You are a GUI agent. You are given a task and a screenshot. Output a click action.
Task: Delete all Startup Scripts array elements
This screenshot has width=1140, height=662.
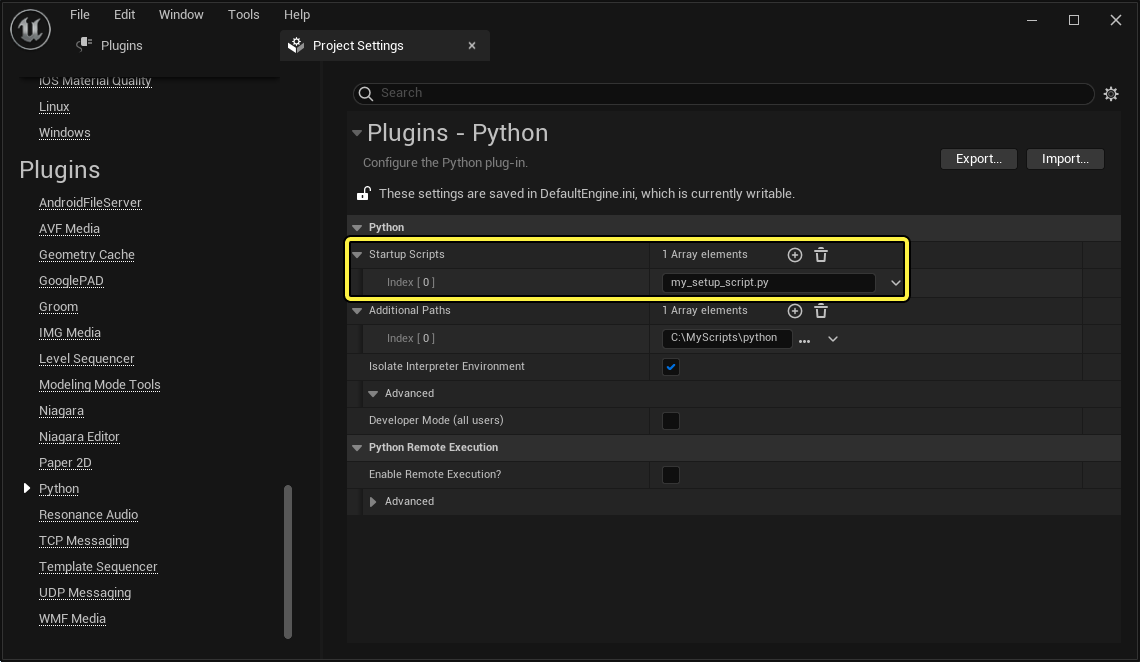[820, 255]
